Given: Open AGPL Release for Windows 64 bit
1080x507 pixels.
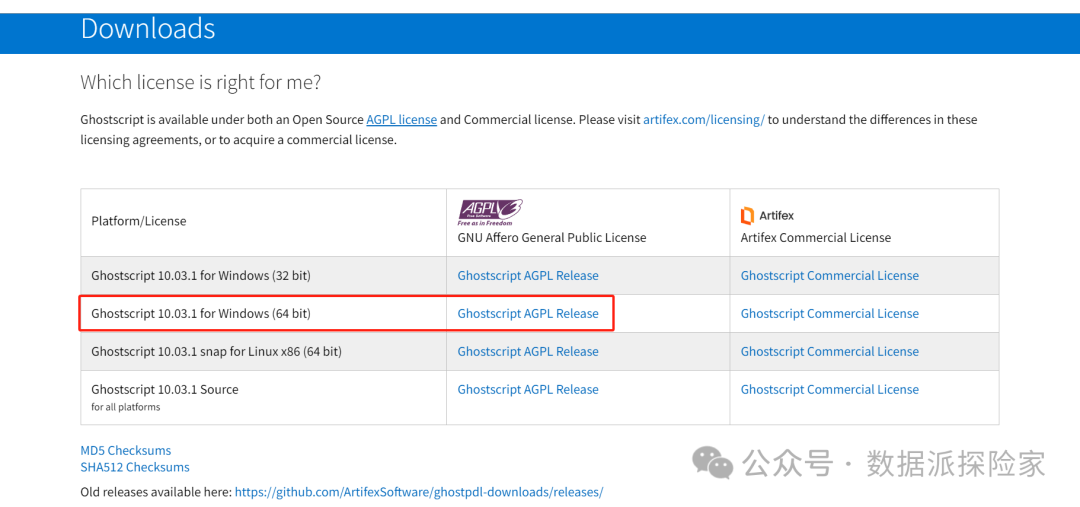Looking at the screenshot, I should coord(528,313).
